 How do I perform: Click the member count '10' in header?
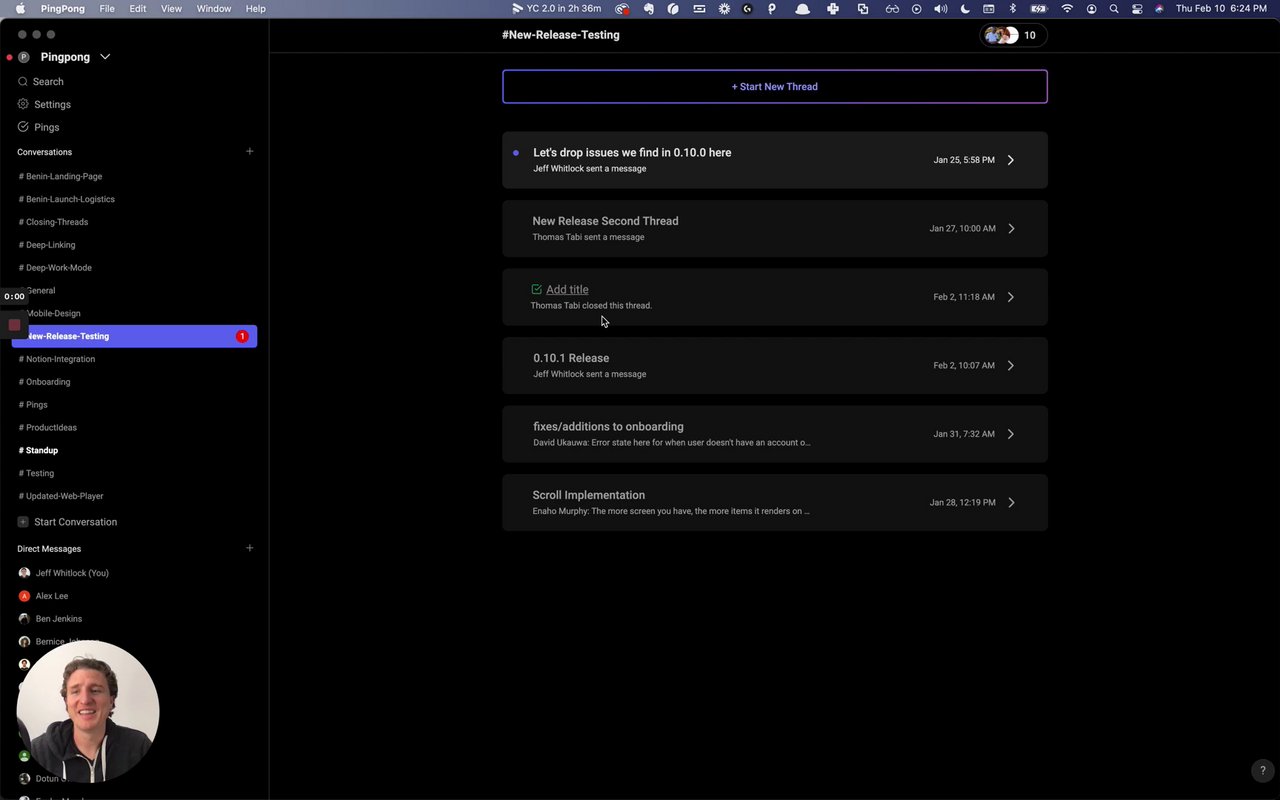coord(1030,35)
